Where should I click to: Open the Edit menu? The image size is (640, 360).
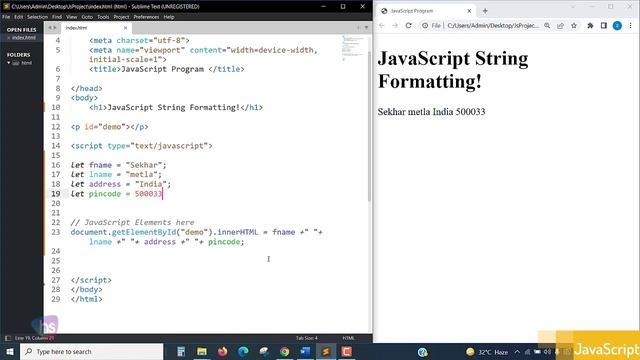(x=19, y=17)
